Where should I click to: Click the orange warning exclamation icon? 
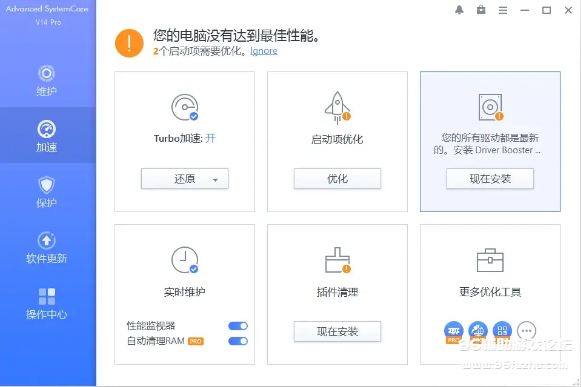[x=129, y=43]
